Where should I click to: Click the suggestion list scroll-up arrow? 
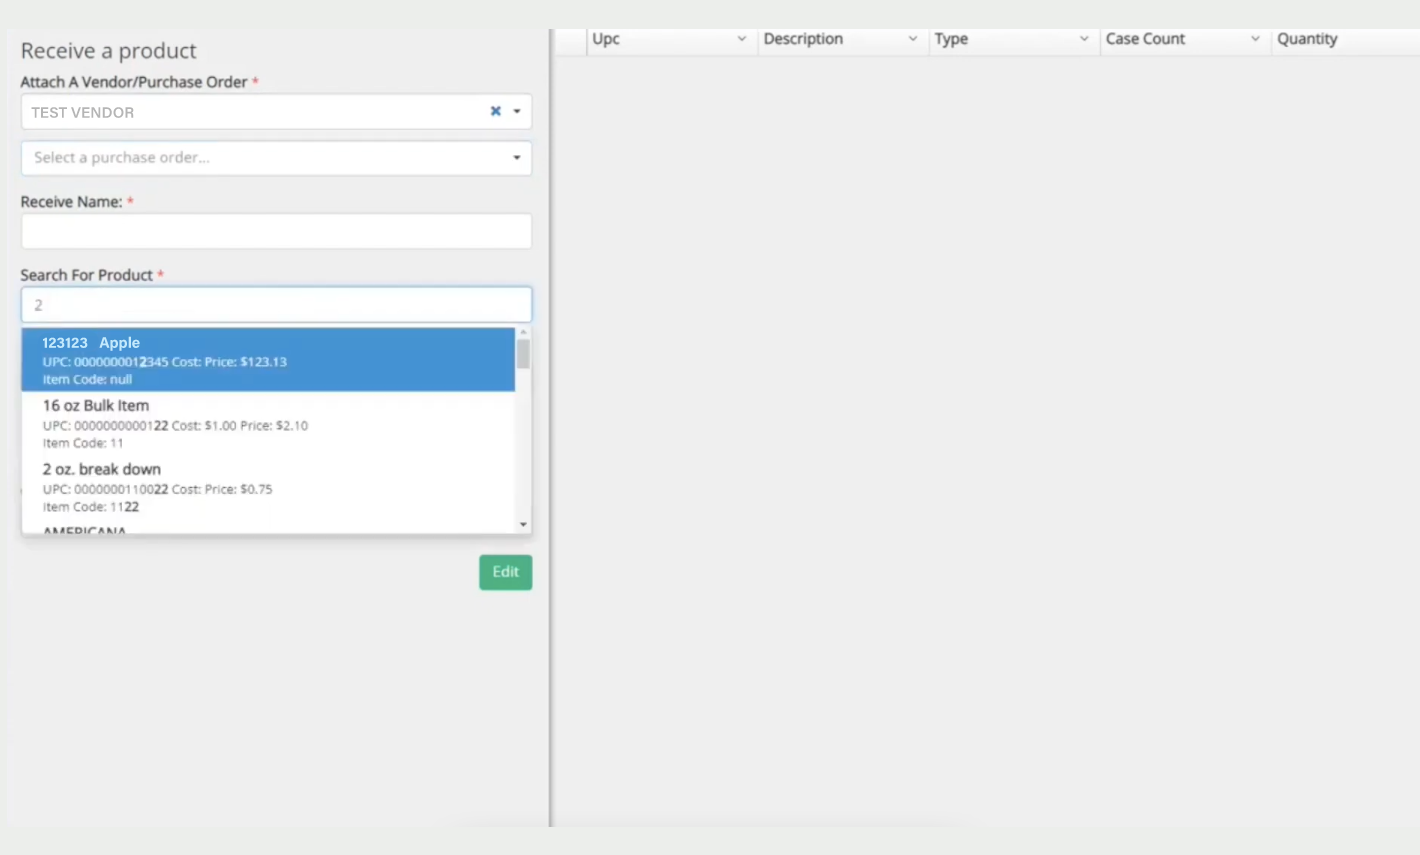tap(523, 333)
